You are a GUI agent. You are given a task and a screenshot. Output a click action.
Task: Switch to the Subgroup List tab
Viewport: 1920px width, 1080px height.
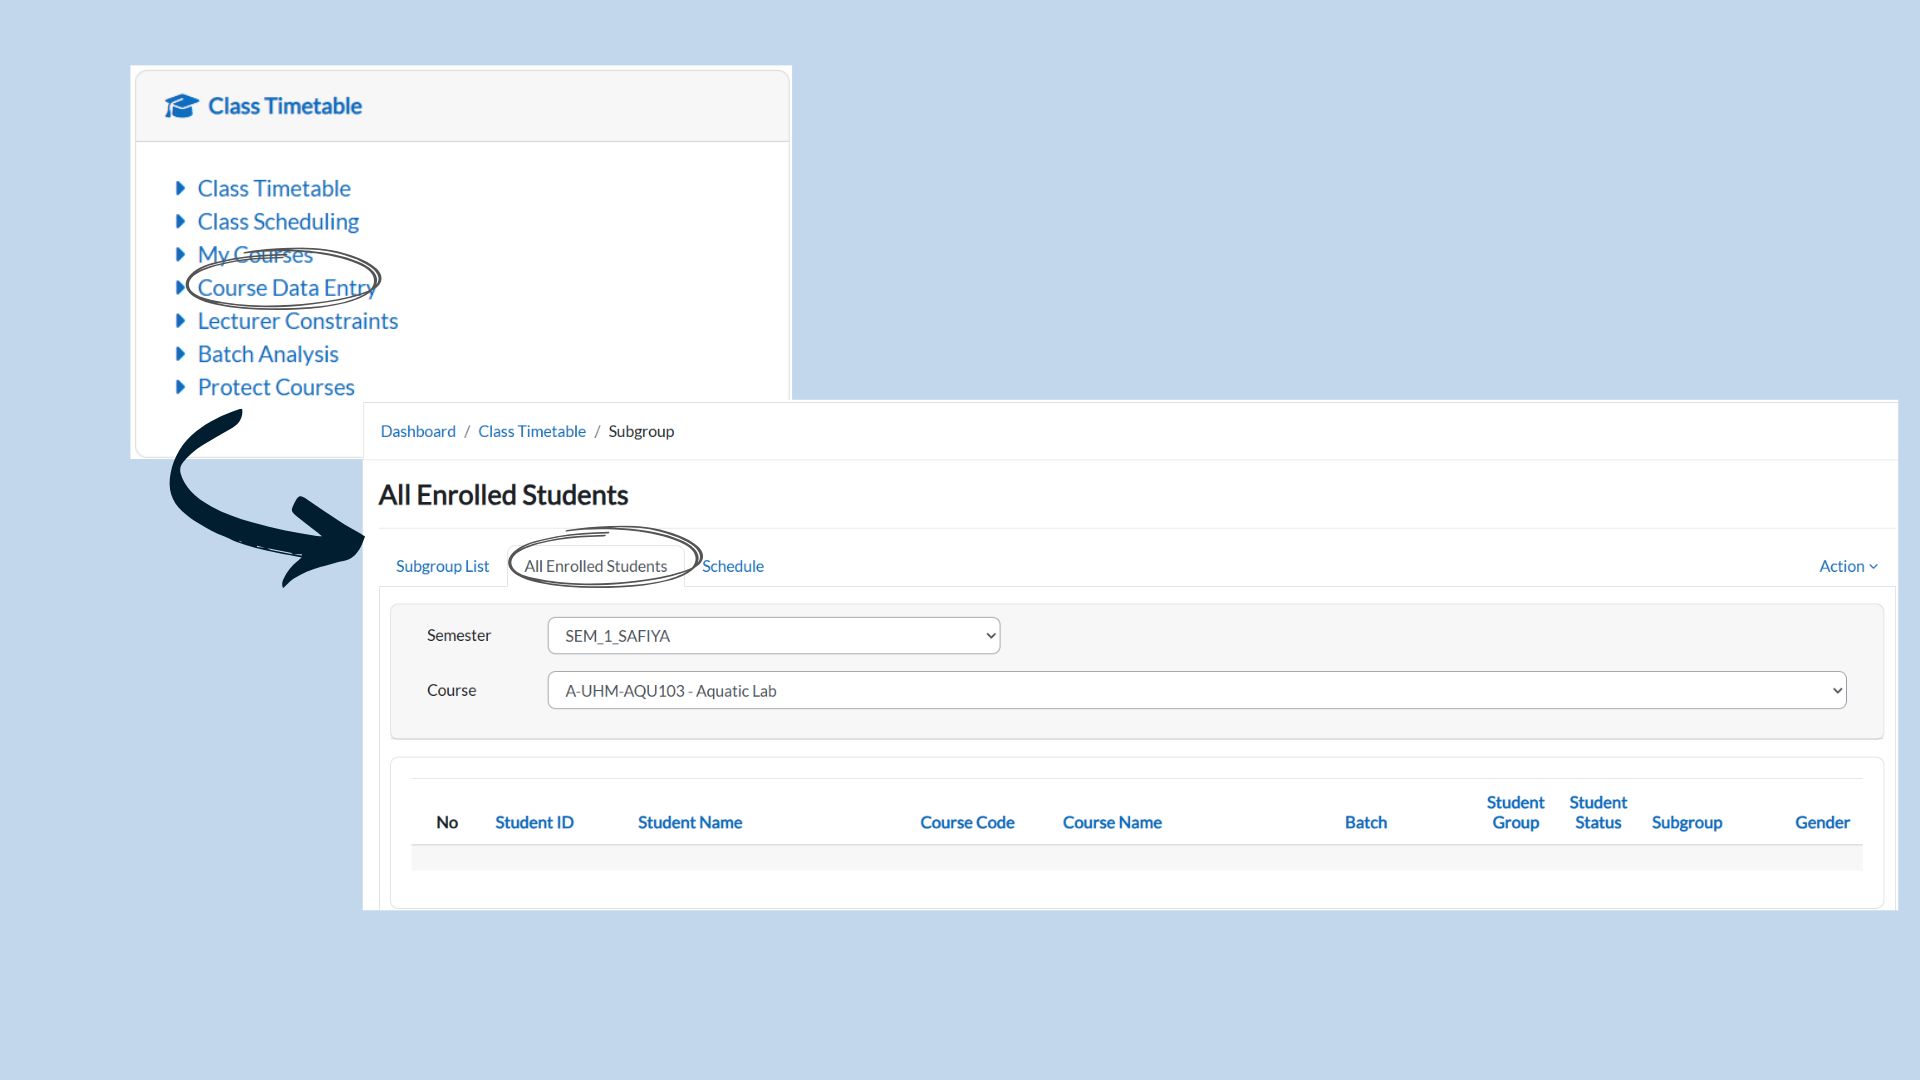click(x=442, y=566)
